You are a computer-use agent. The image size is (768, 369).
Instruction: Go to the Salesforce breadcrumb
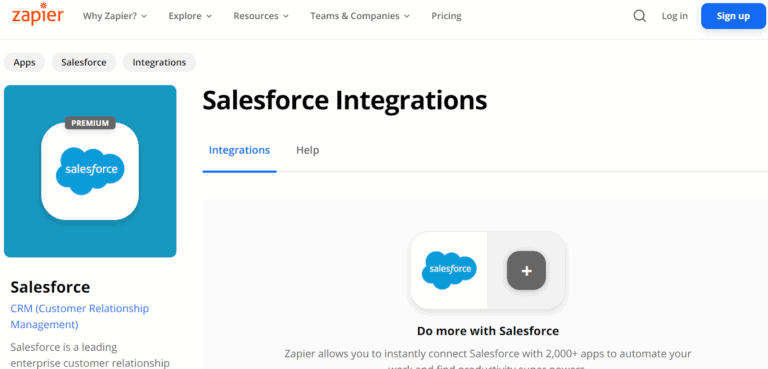click(x=84, y=63)
